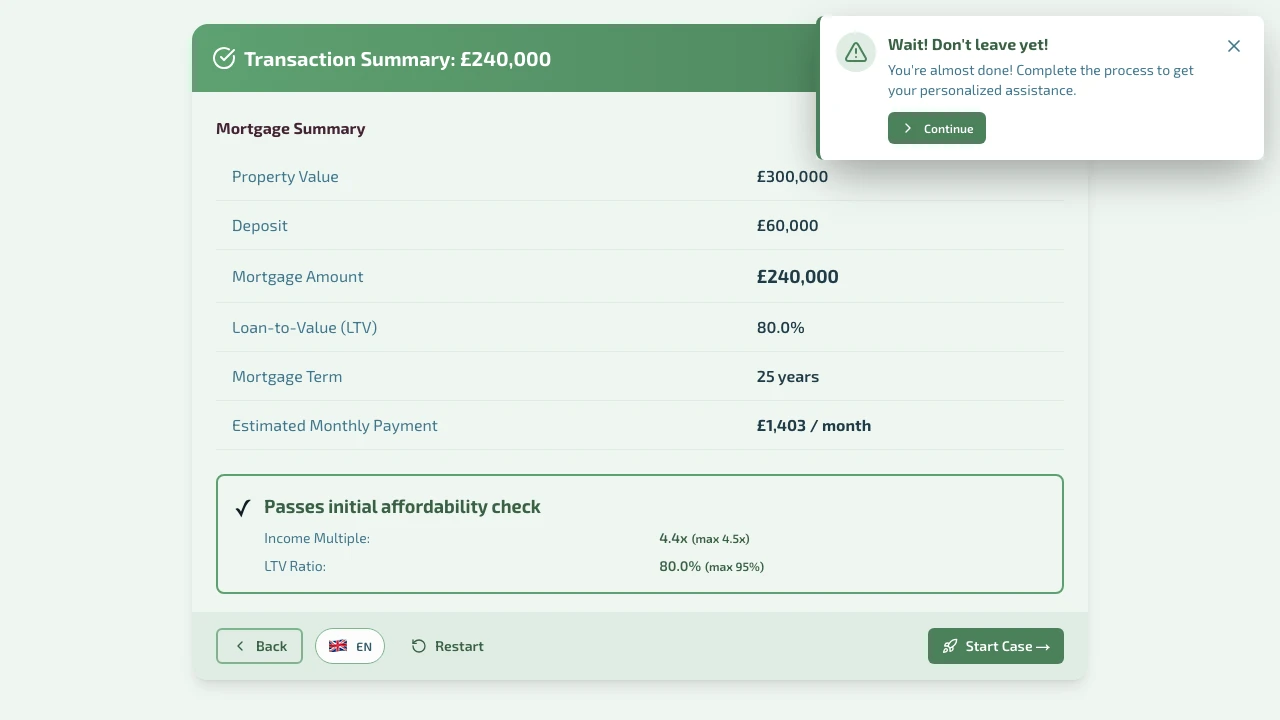The width and height of the screenshot is (1280, 720).
Task: Click the Loan-to-Value (LTV) row label
Action: pyautogui.click(x=304, y=328)
